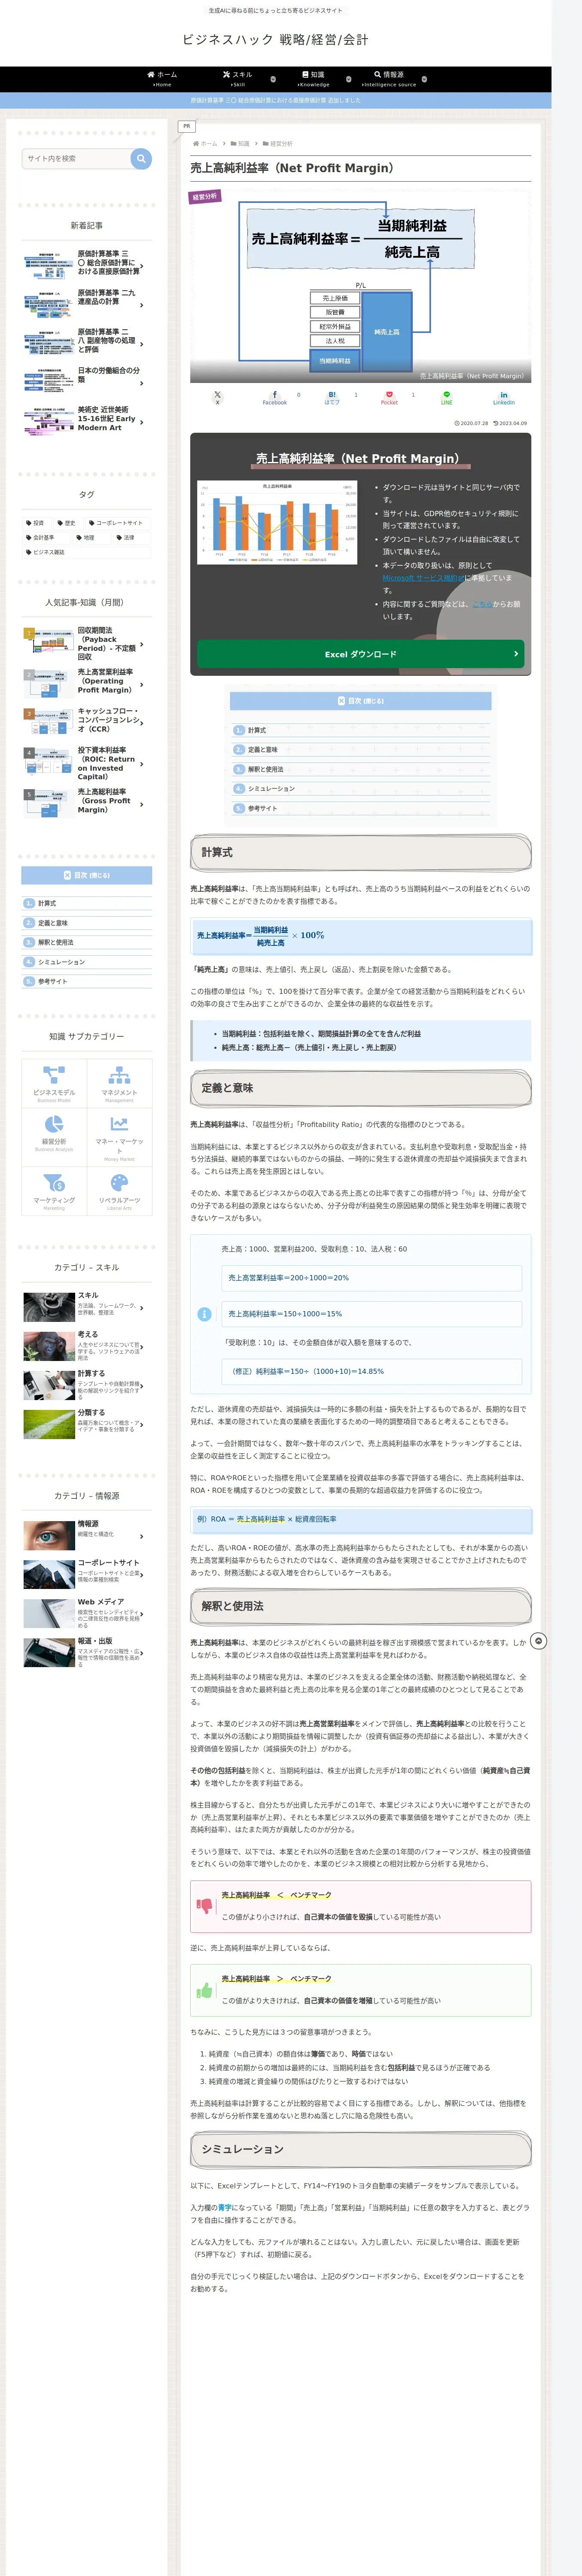Screen dimensions: 582x2576
Task: Open スキル Skill menu item
Action: pyautogui.click(x=237, y=79)
